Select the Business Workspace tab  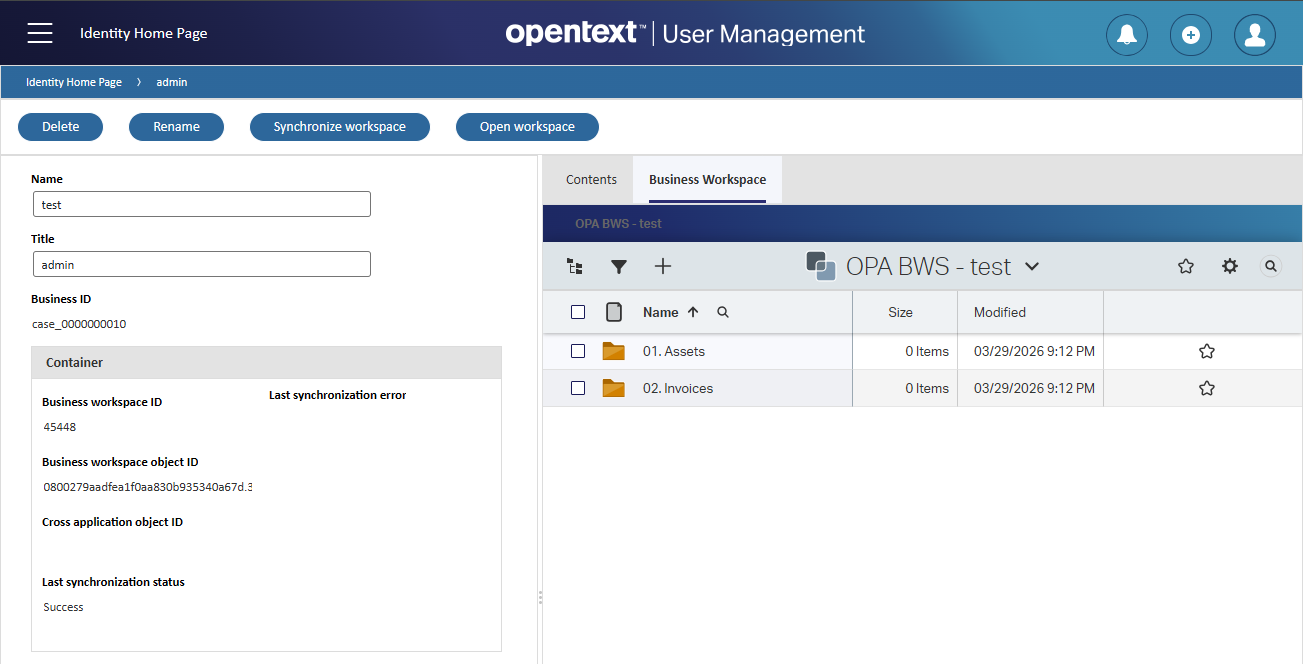(x=707, y=180)
